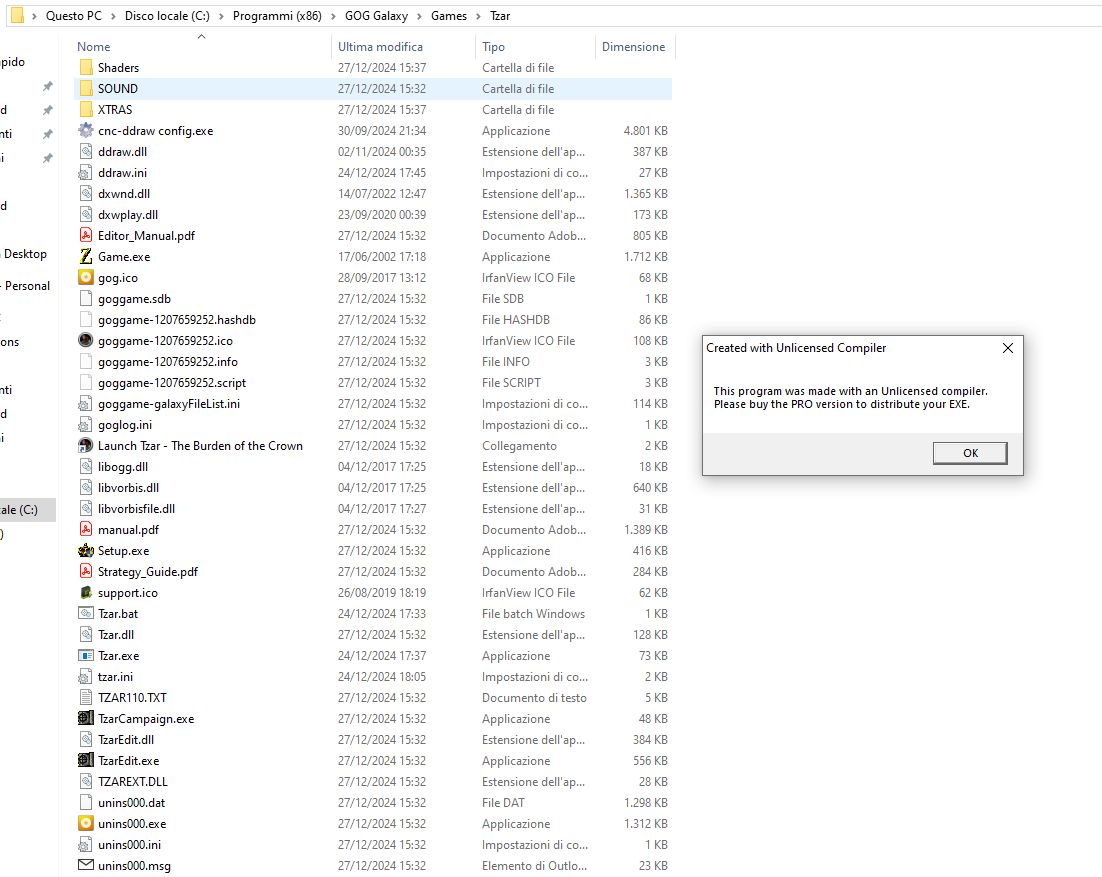Select the goggame-galaxyFileList.ini file

tap(169, 404)
